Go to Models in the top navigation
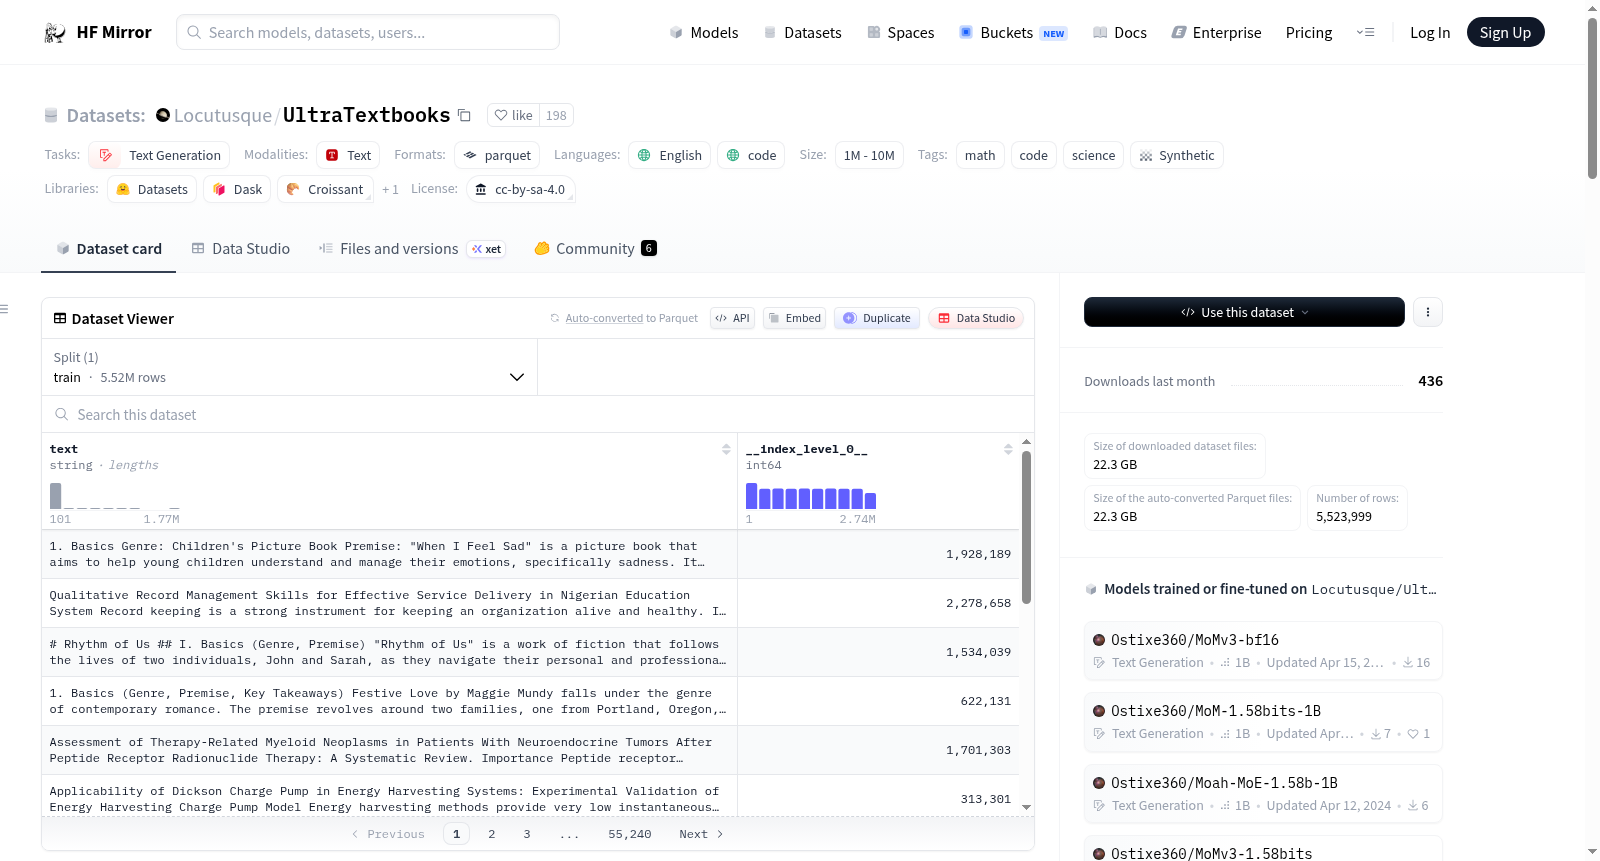Screen dimensions: 1600x861 [704, 33]
